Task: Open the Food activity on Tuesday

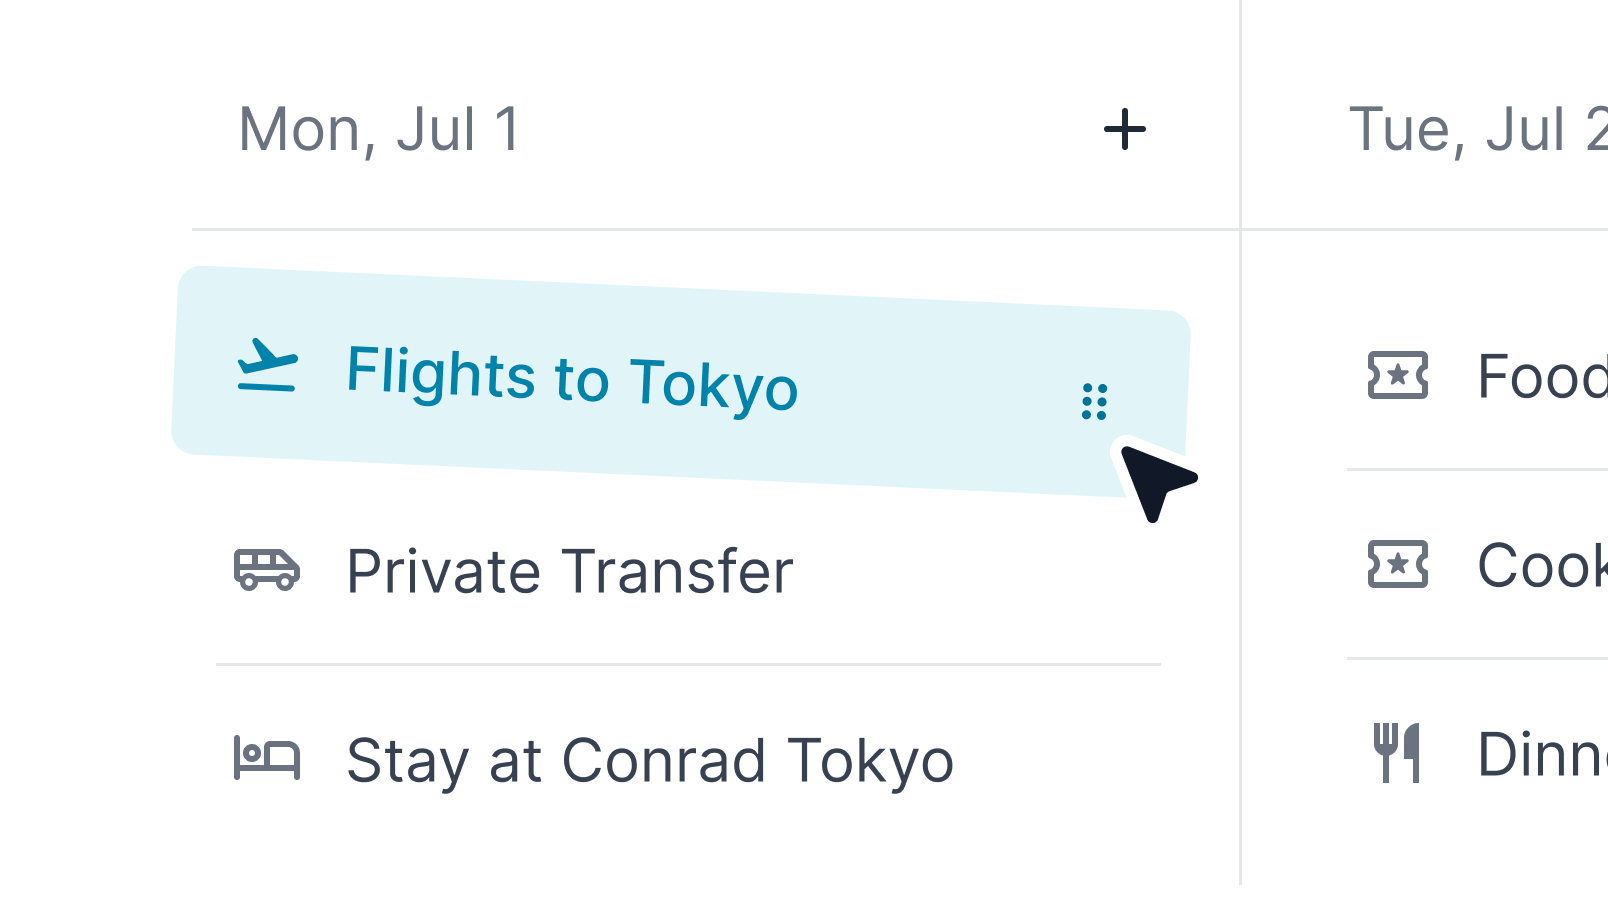Action: tap(1540, 377)
